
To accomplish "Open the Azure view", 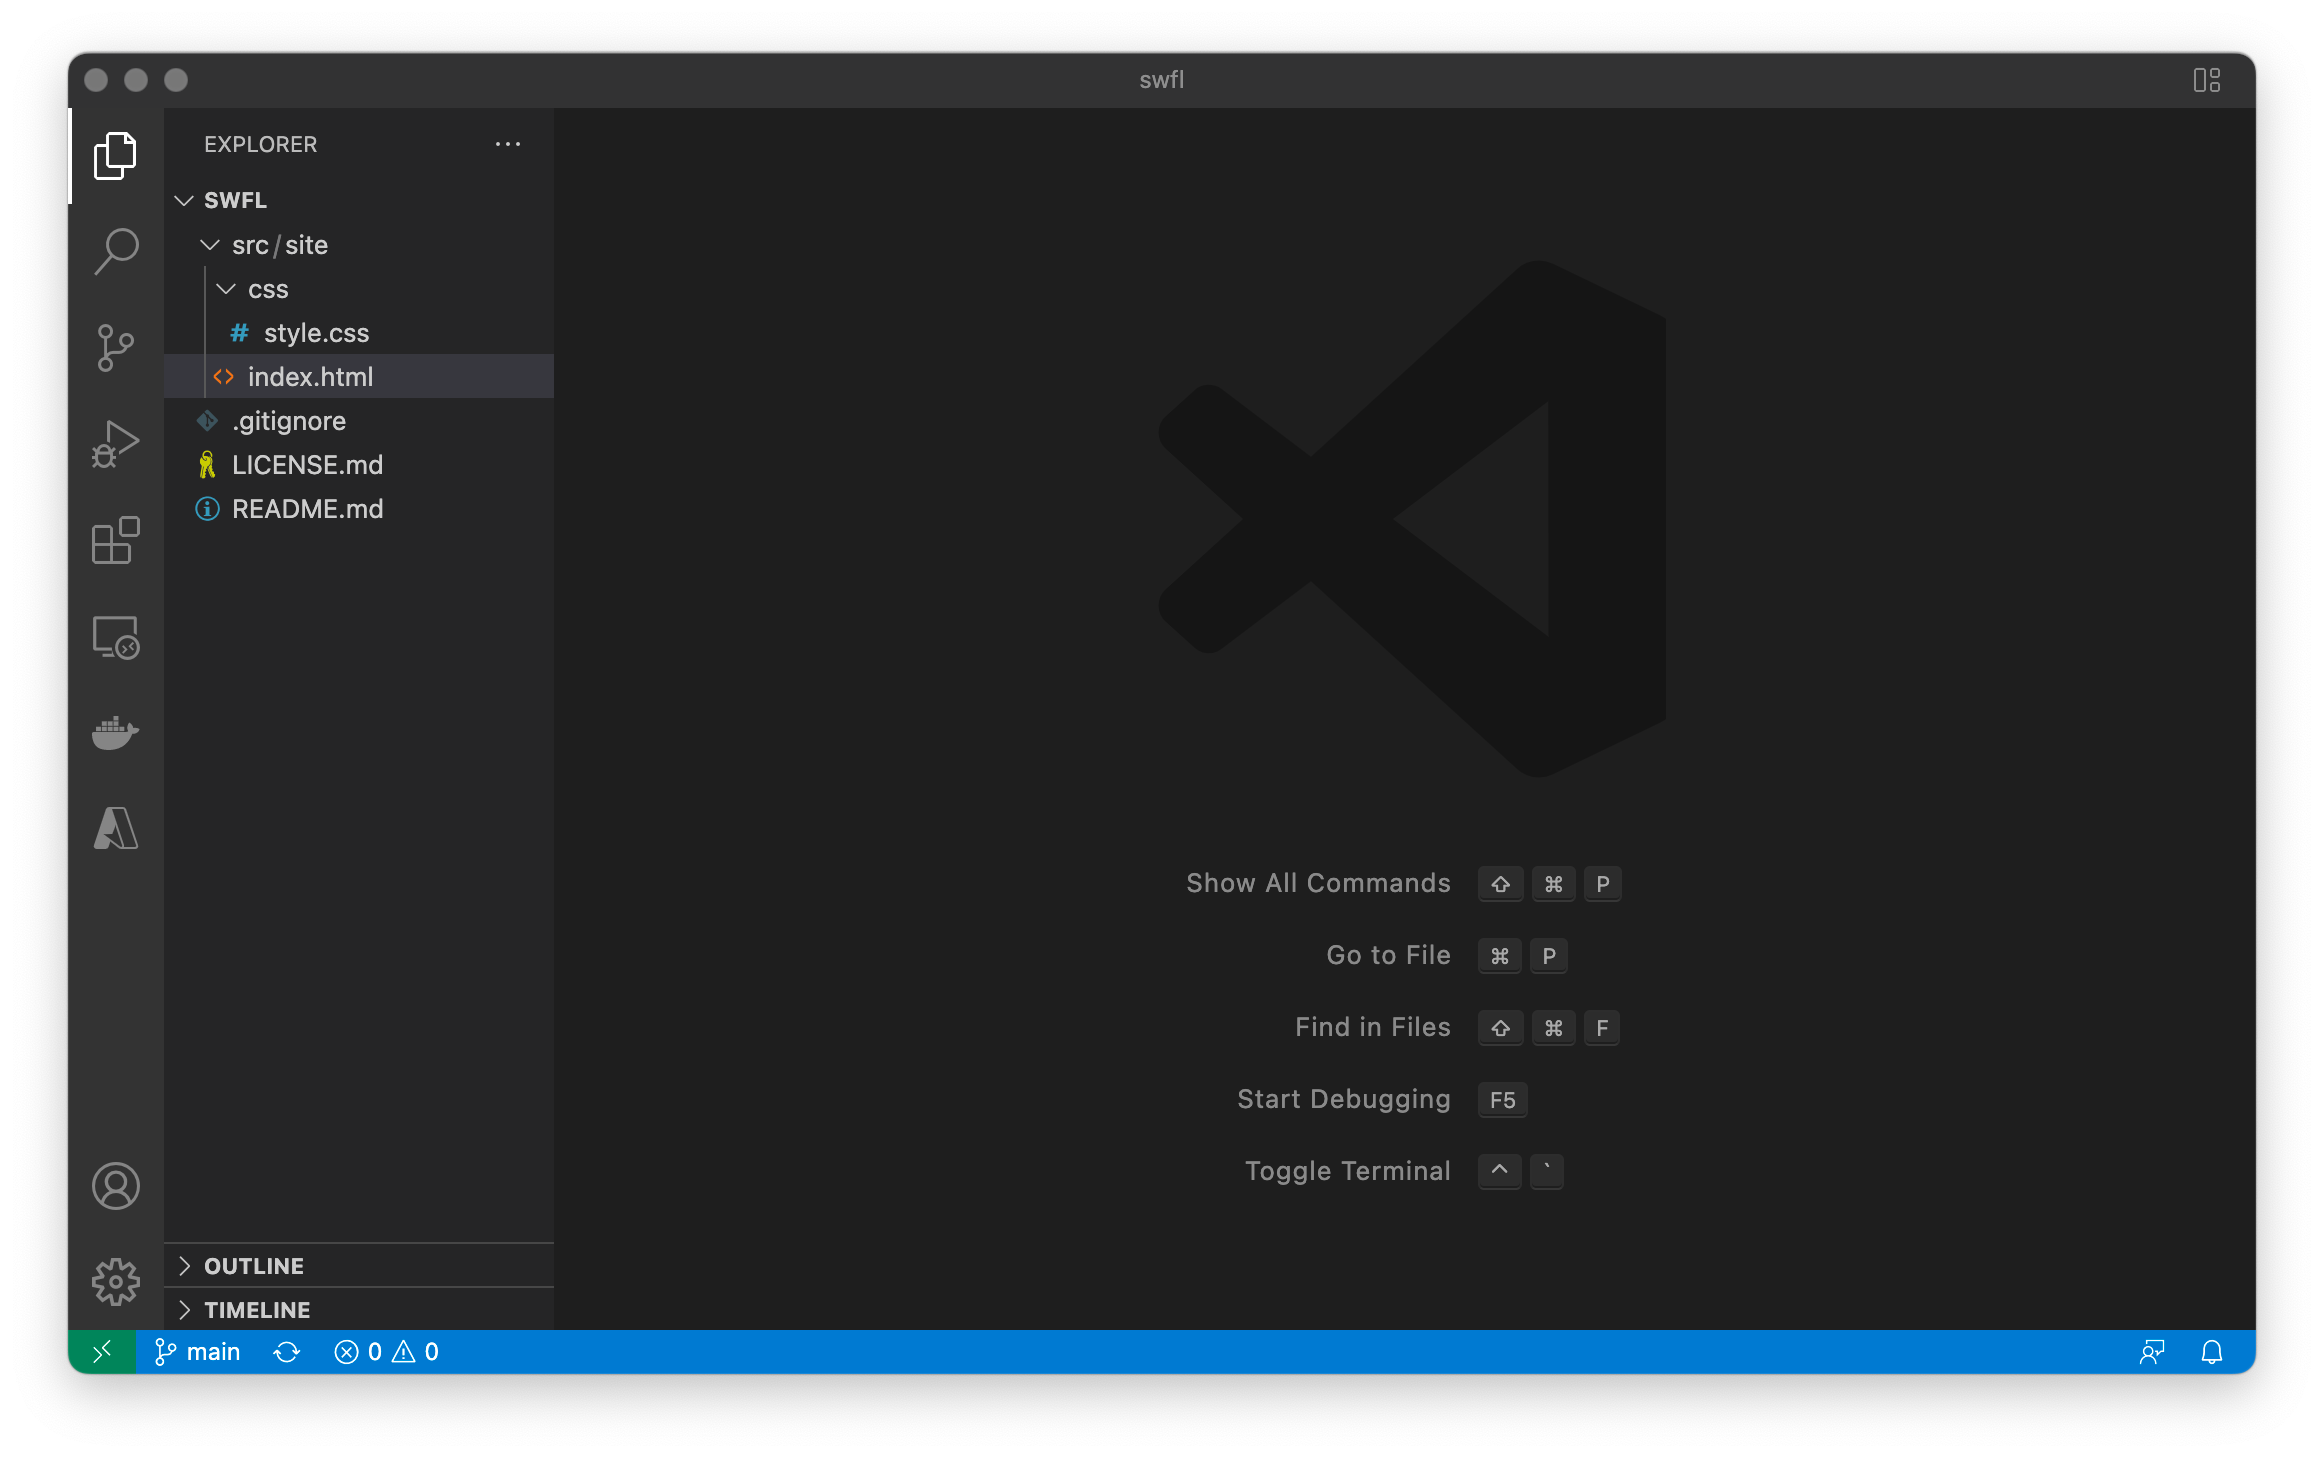I will (x=116, y=829).
